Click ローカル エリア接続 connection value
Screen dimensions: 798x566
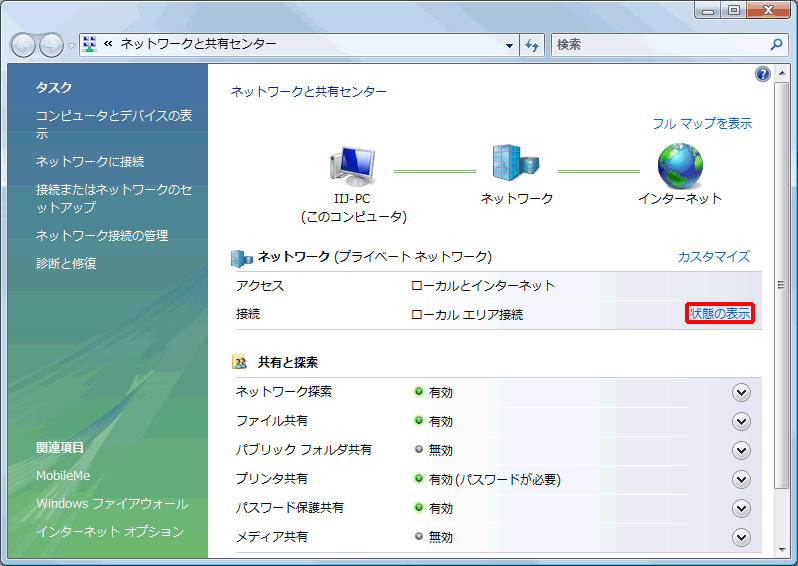pyautogui.click(x=467, y=315)
